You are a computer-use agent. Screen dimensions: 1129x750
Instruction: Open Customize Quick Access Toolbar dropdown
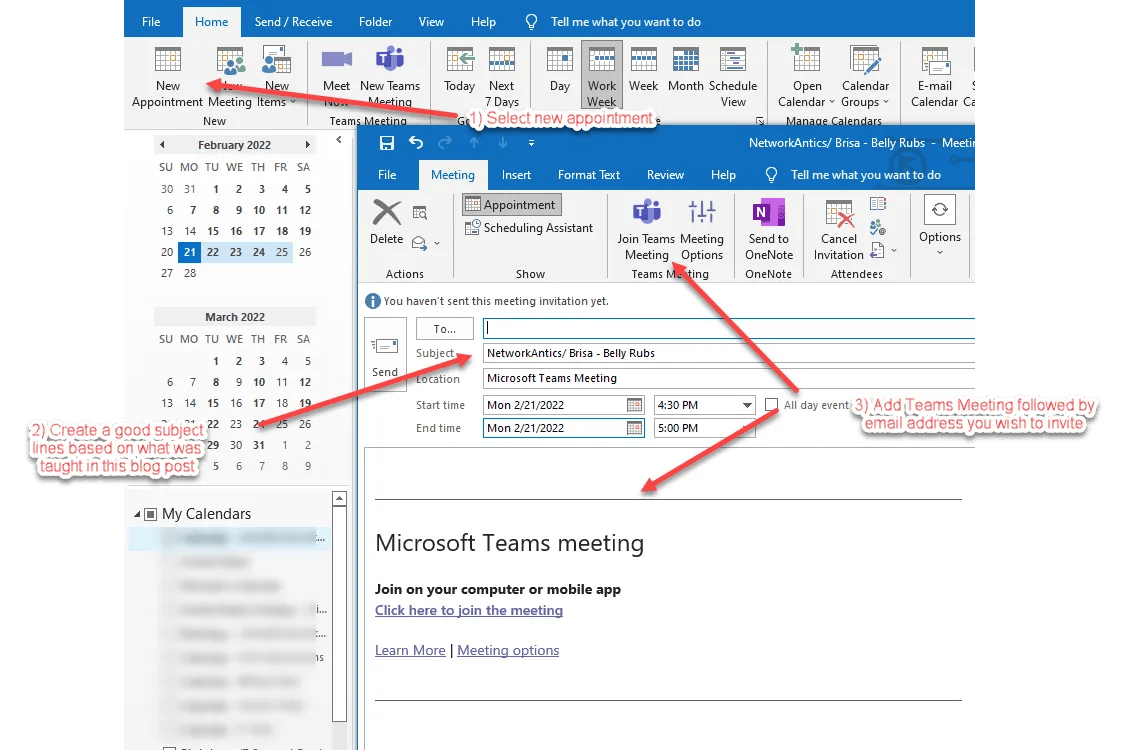coord(531,143)
